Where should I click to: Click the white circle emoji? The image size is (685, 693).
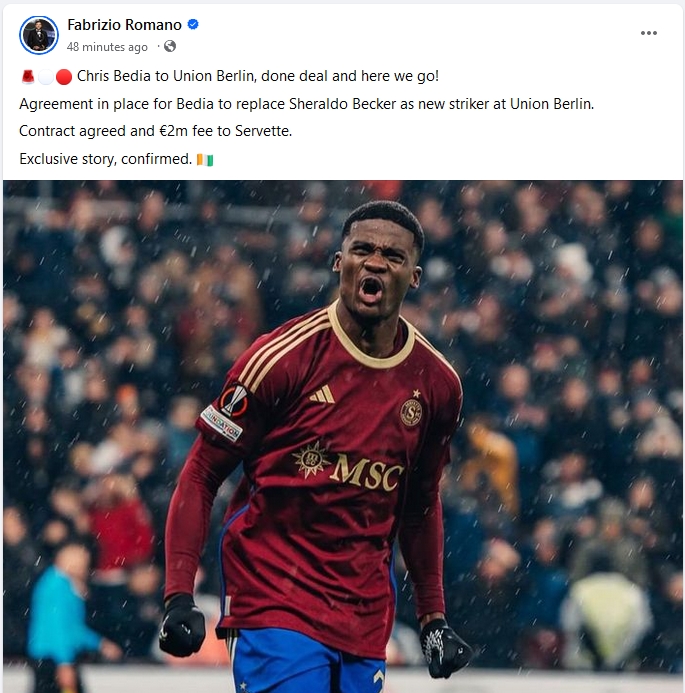[46, 77]
